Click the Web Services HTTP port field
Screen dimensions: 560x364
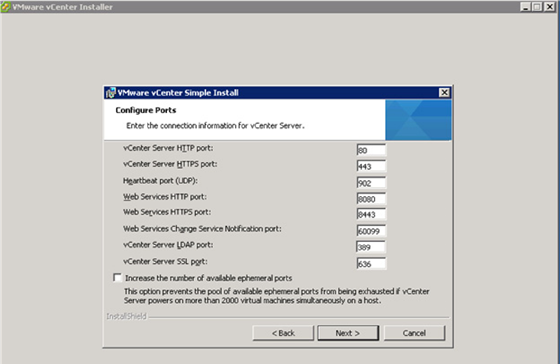coord(371,199)
